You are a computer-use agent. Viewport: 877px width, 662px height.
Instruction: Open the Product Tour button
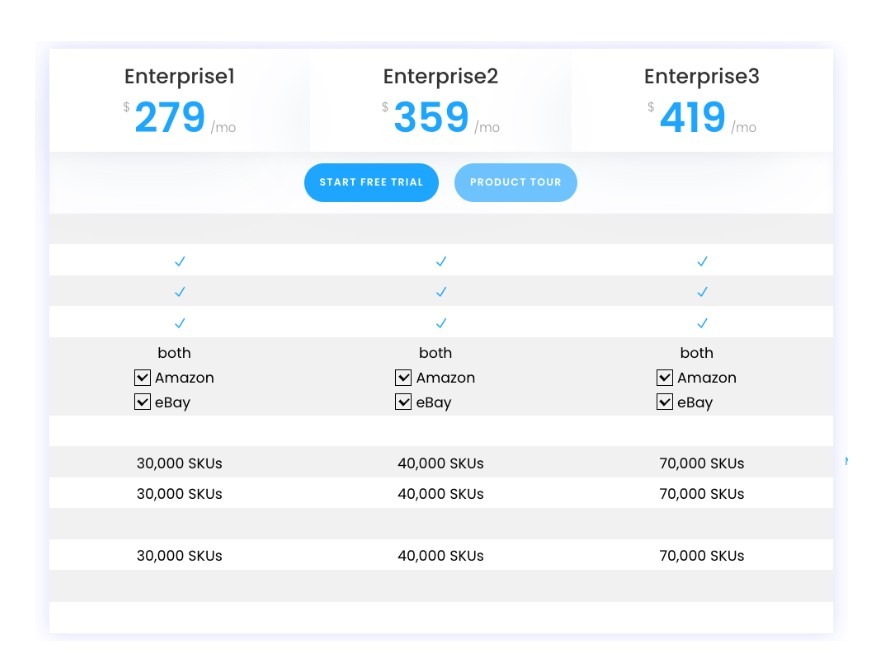point(515,182)
